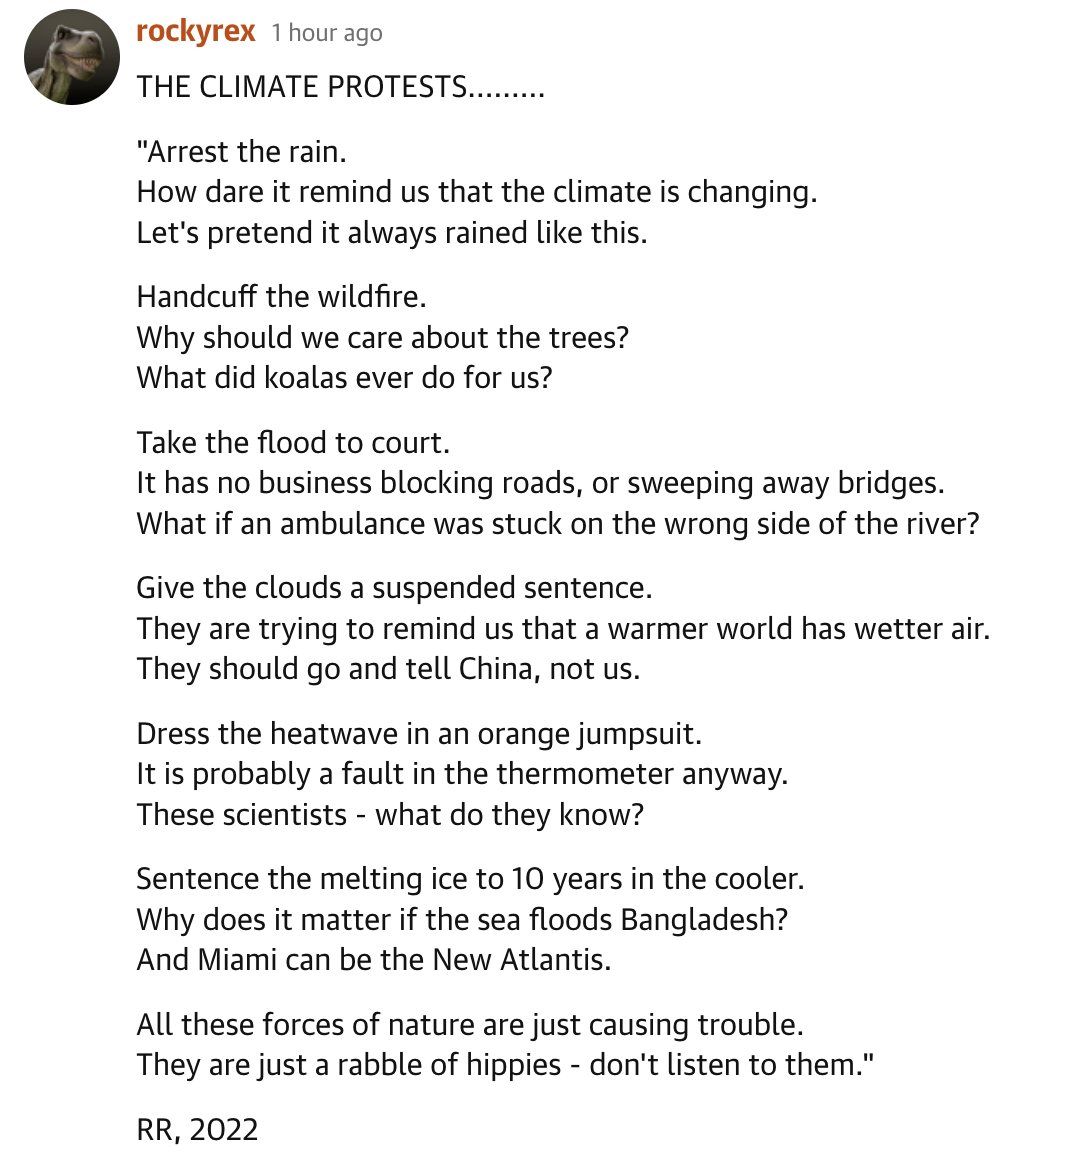The image size is (1080, 1168).
Task: Click the line "Let's pretend it always rained like this."
Action: pos(392,233)
